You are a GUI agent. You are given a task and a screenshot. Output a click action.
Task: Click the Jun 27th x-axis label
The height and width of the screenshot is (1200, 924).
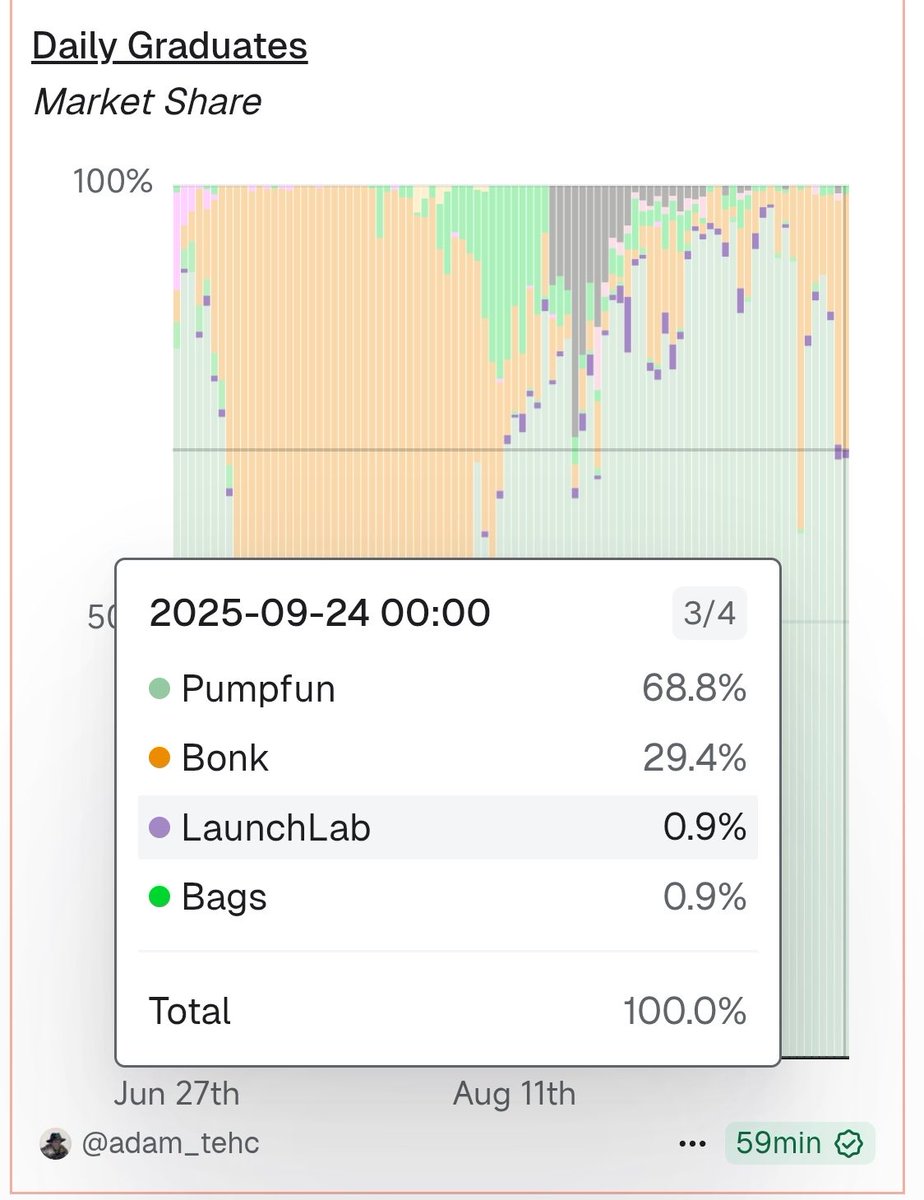177,1093
